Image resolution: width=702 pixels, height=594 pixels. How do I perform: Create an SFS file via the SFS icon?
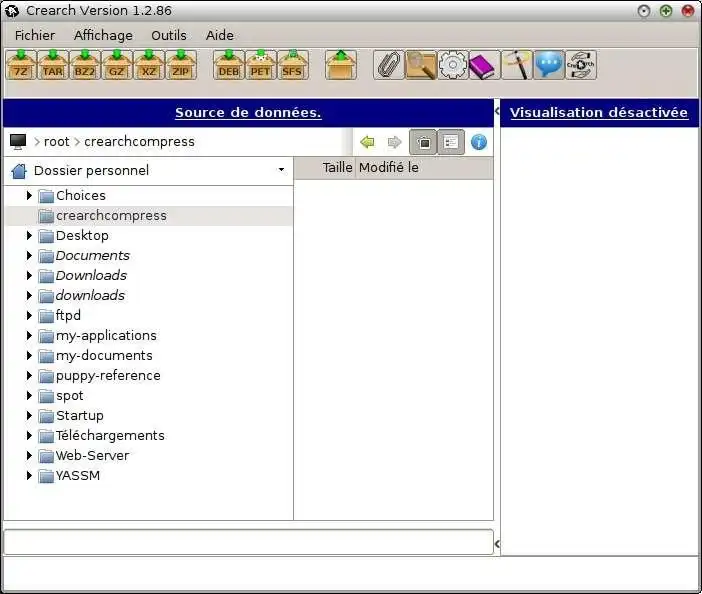(x=293, y=65)
